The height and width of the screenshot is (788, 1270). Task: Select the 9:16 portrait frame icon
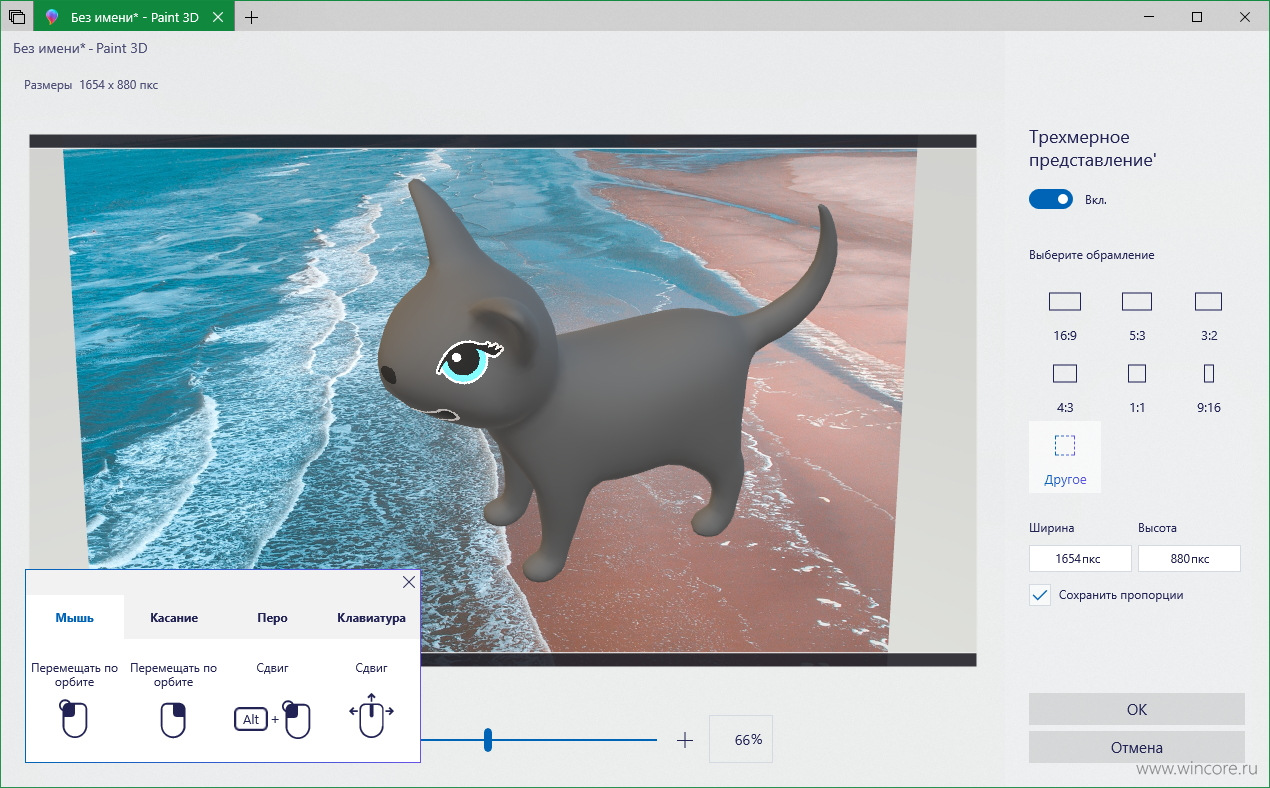pos(1209,373)
